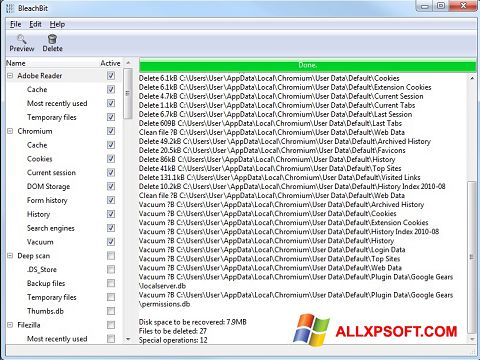The height and width of the screenshot is (360, 480).
Task: Toggle Adobe Reader Cache checkbox
Action: coord(111,89)
